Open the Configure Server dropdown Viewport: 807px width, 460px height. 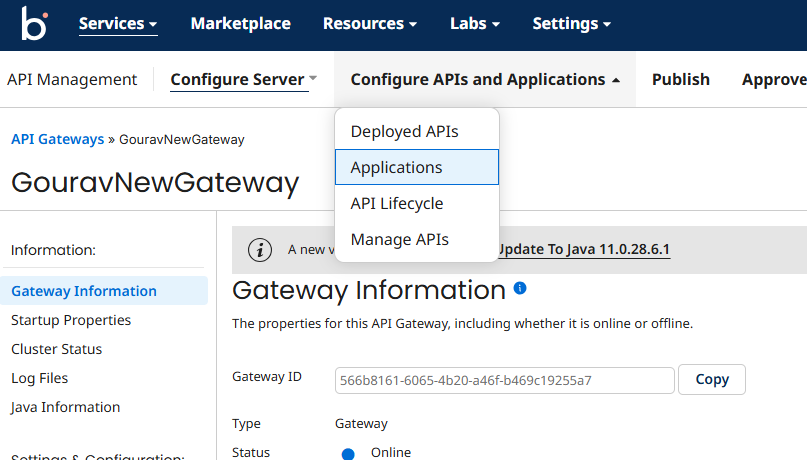click(x=243, y=80)
